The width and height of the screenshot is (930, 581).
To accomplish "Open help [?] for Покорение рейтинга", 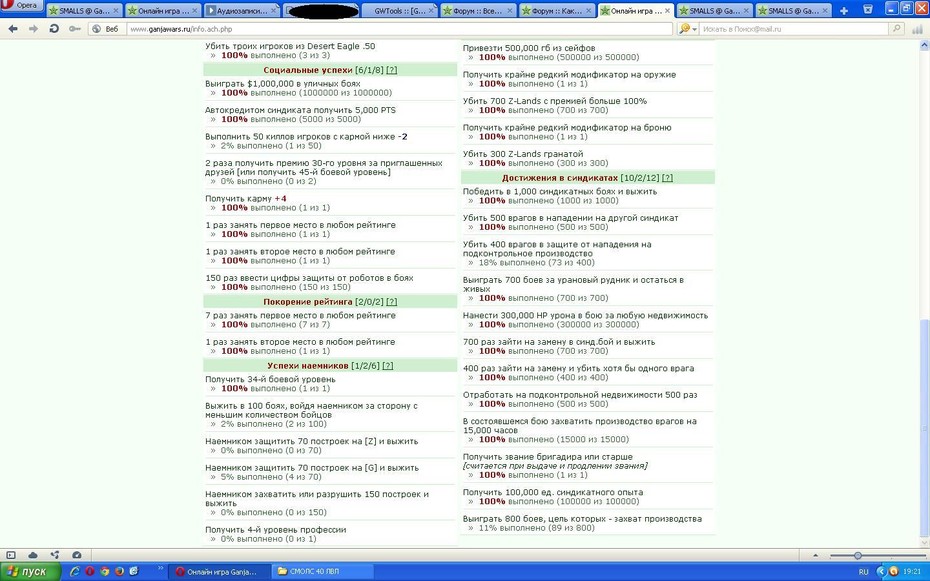I will (x=391, y=302).
